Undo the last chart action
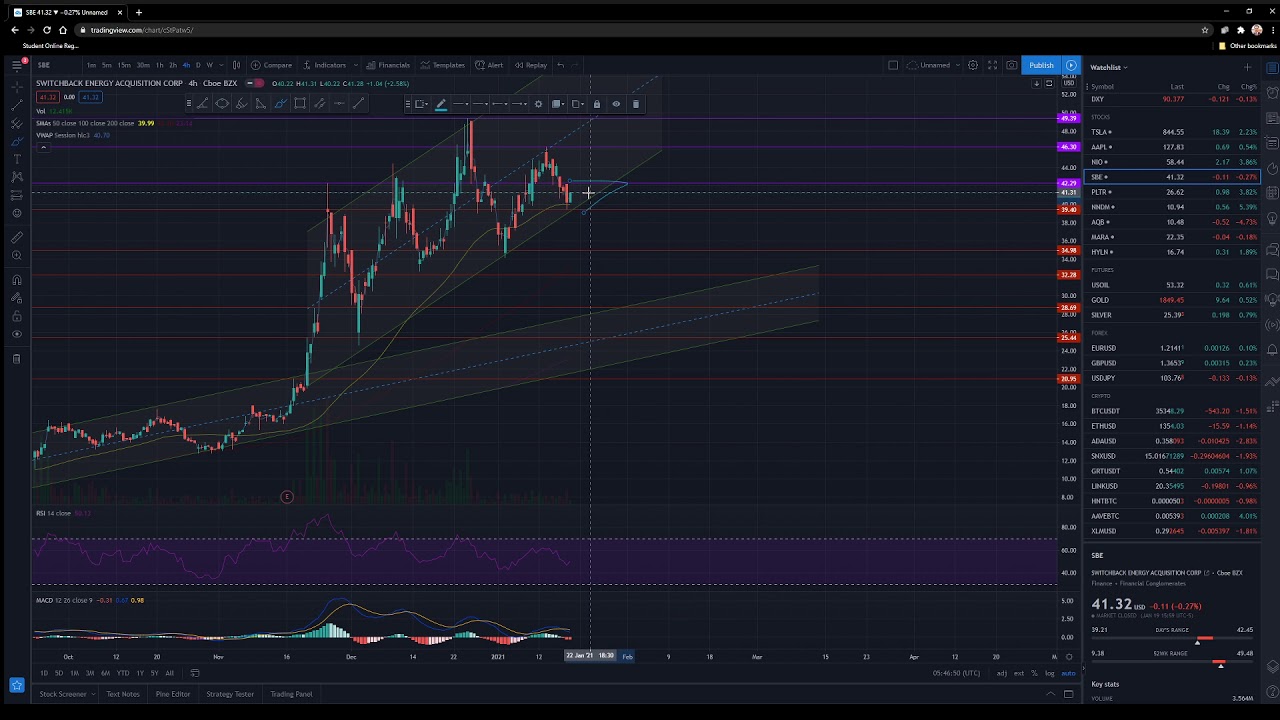This screenshot has width=1280, height=720. 560,65
